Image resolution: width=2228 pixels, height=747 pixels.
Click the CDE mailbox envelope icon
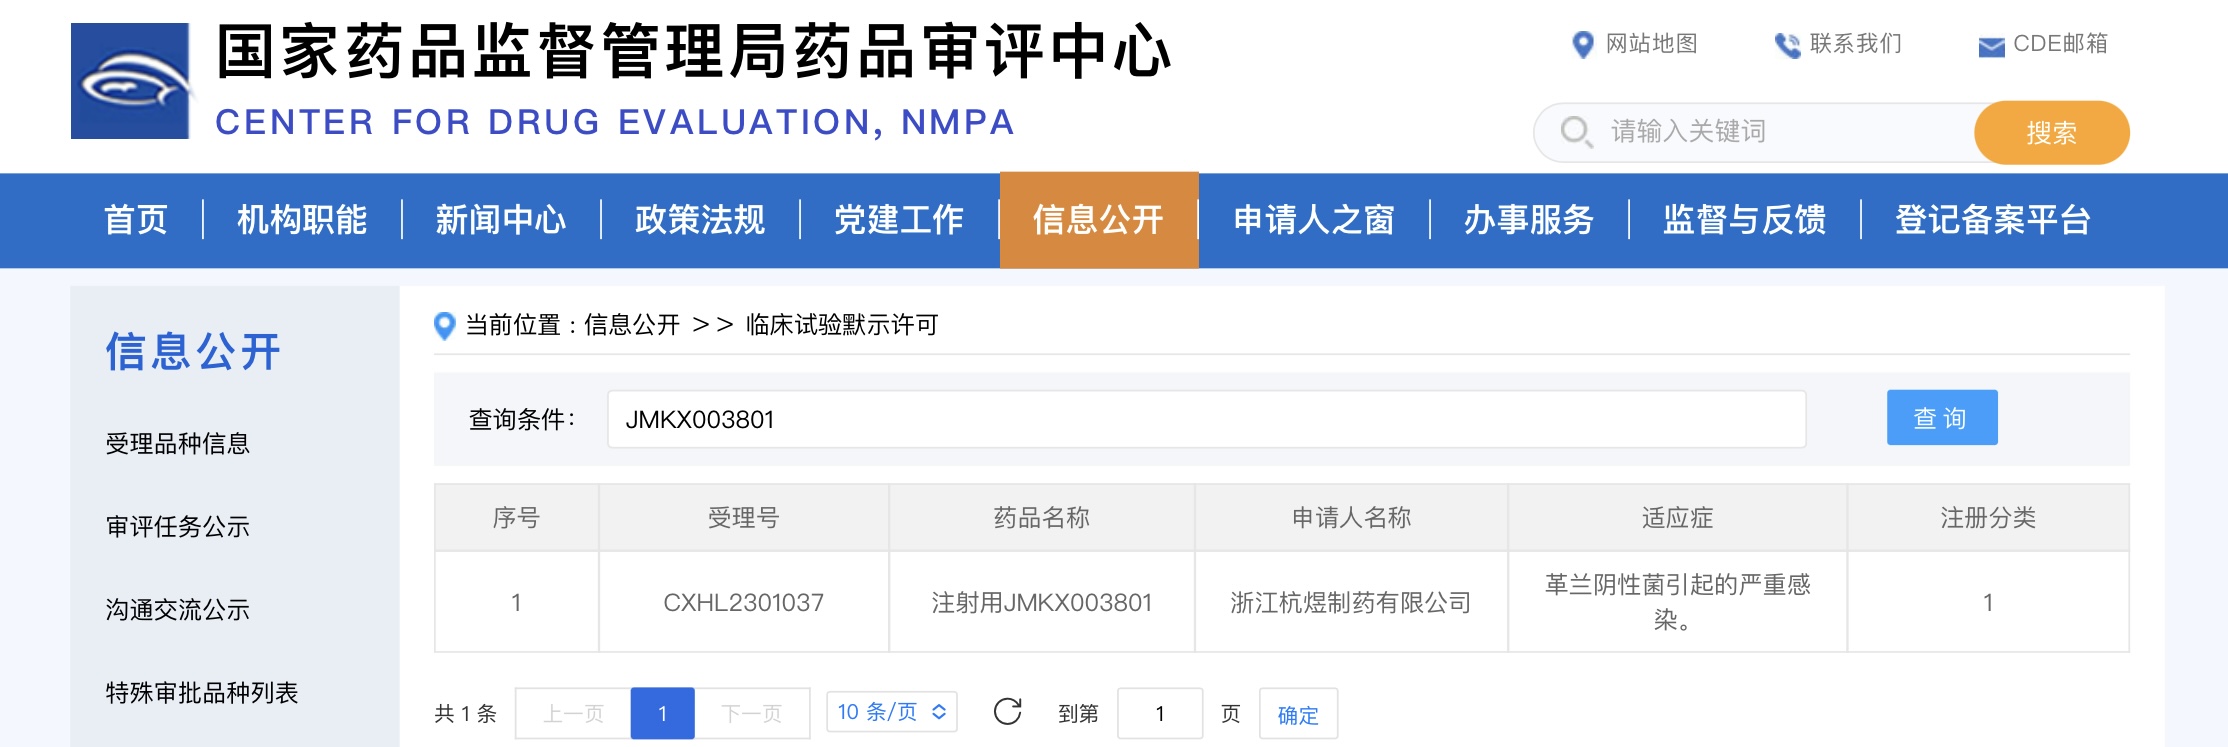tap(1991, 46)
